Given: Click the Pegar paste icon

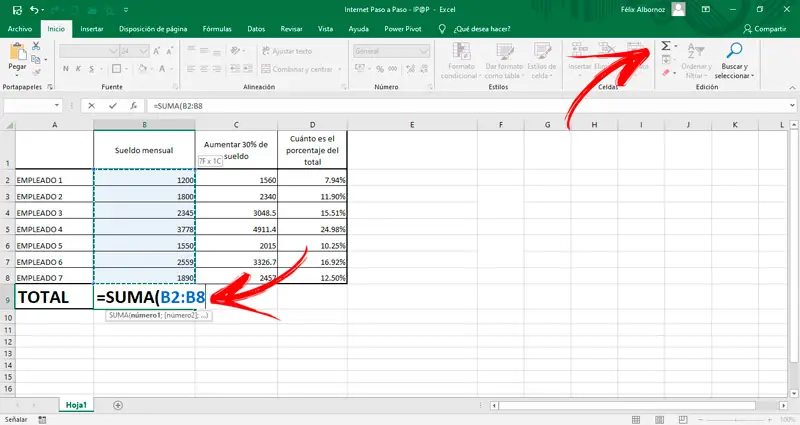Looking at the screenshot, I should (17, 54).
